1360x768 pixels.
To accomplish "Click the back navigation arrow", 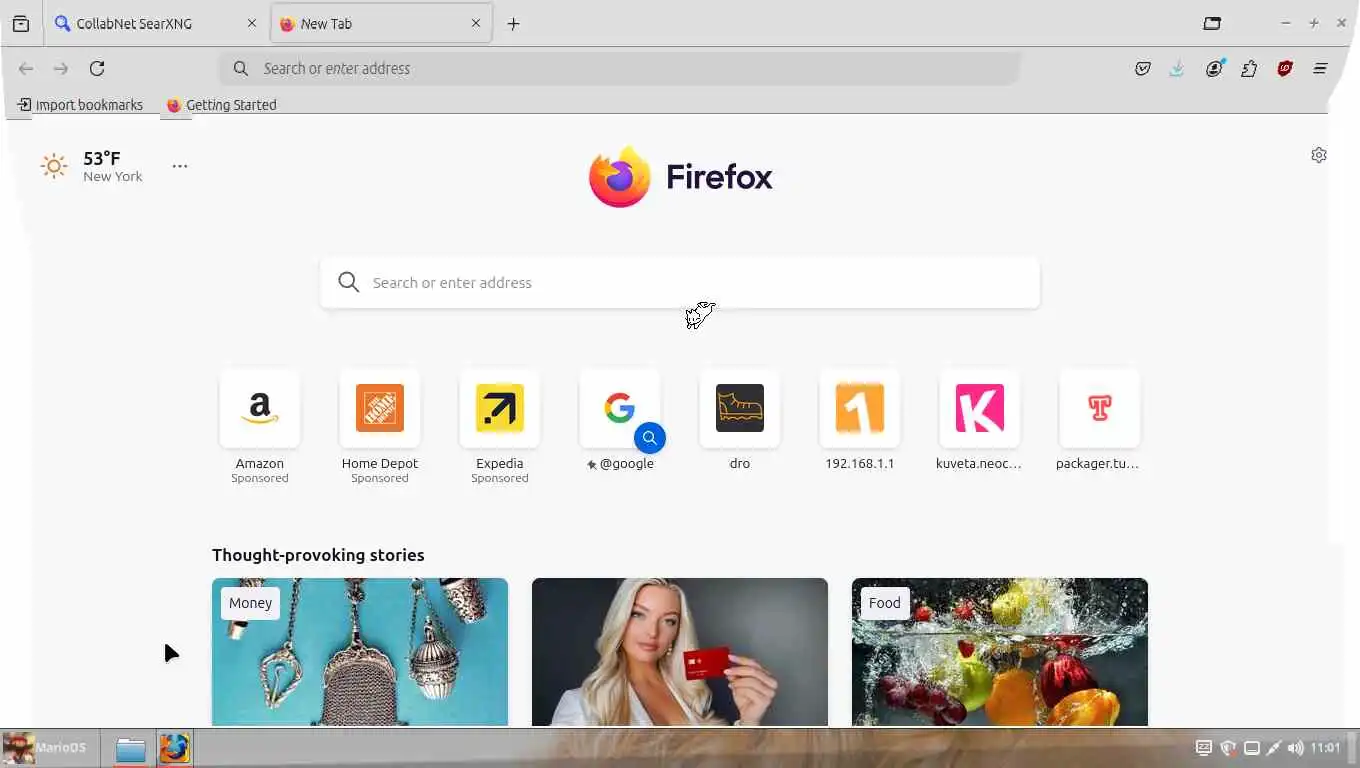I will point(26,69).
